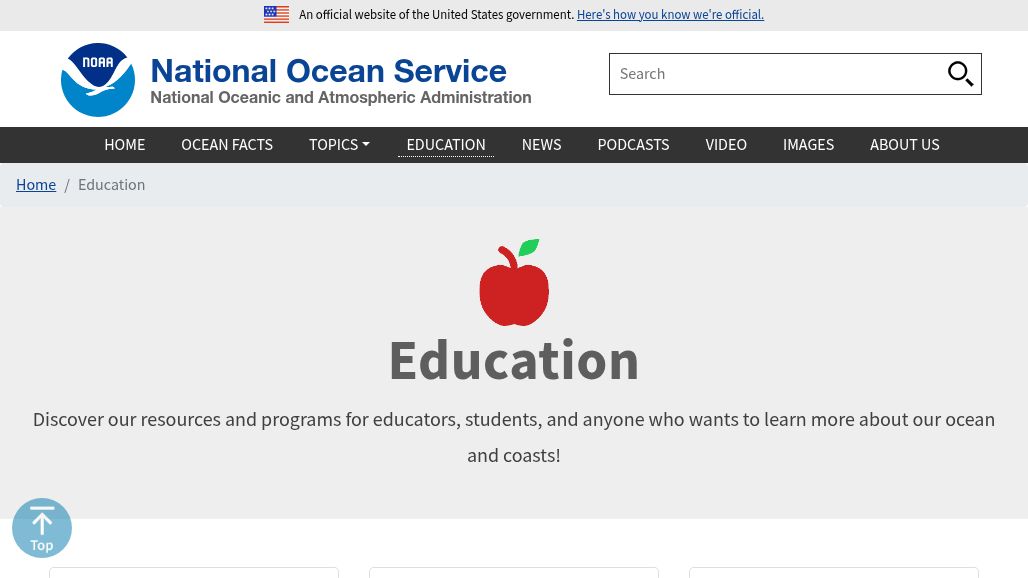
Task: Click "Here's how you know we're official" link
Action: click(x=670, y=14)
